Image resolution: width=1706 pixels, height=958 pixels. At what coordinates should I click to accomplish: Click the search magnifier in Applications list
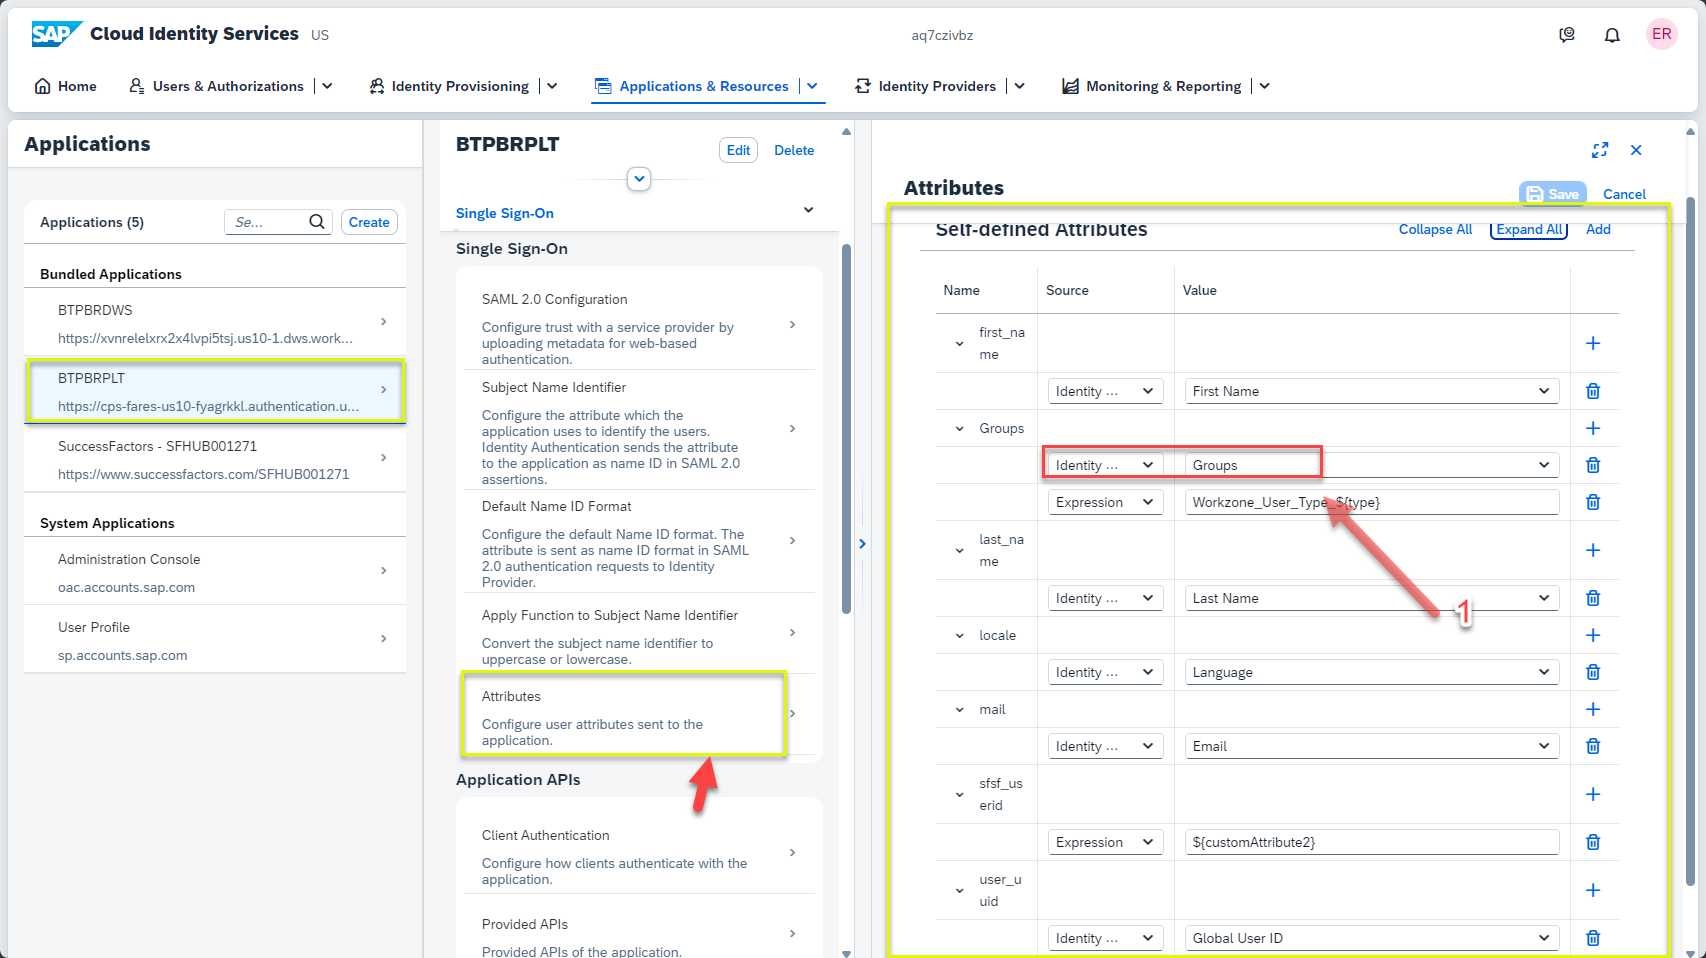point(317,222)
